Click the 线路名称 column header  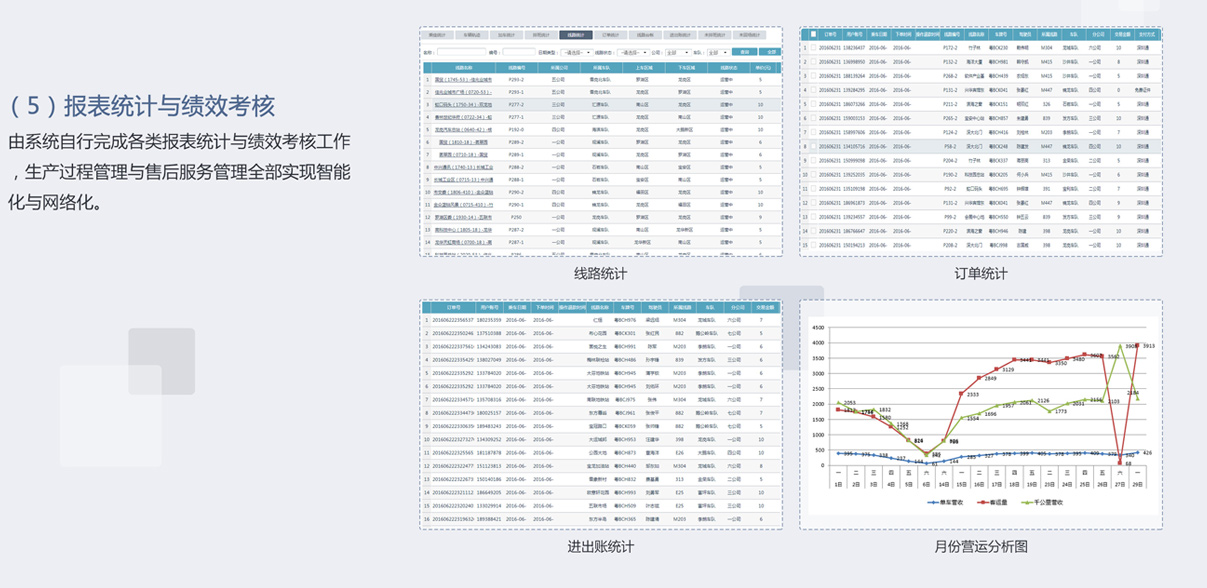tap(462, 67)
